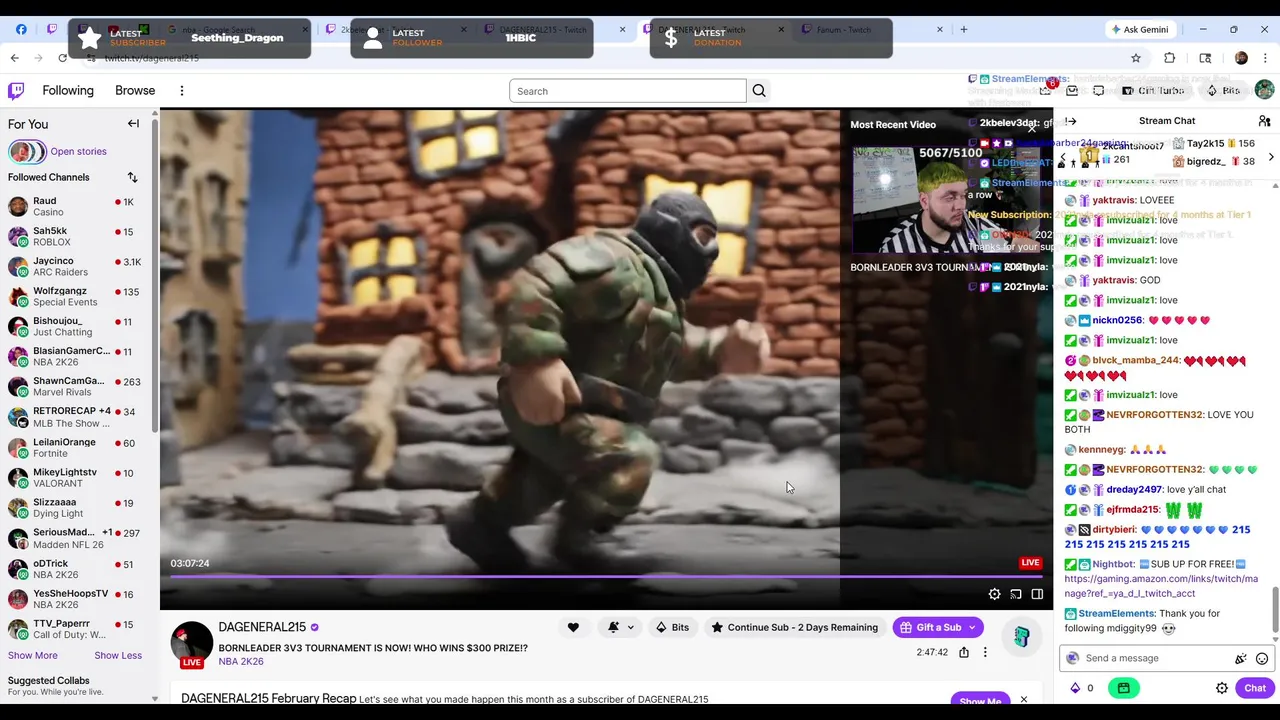Image resolution: width=1280 pixels, height=720 pixels.
Task: Click the Show Me recap button
Action: [980, 700]
